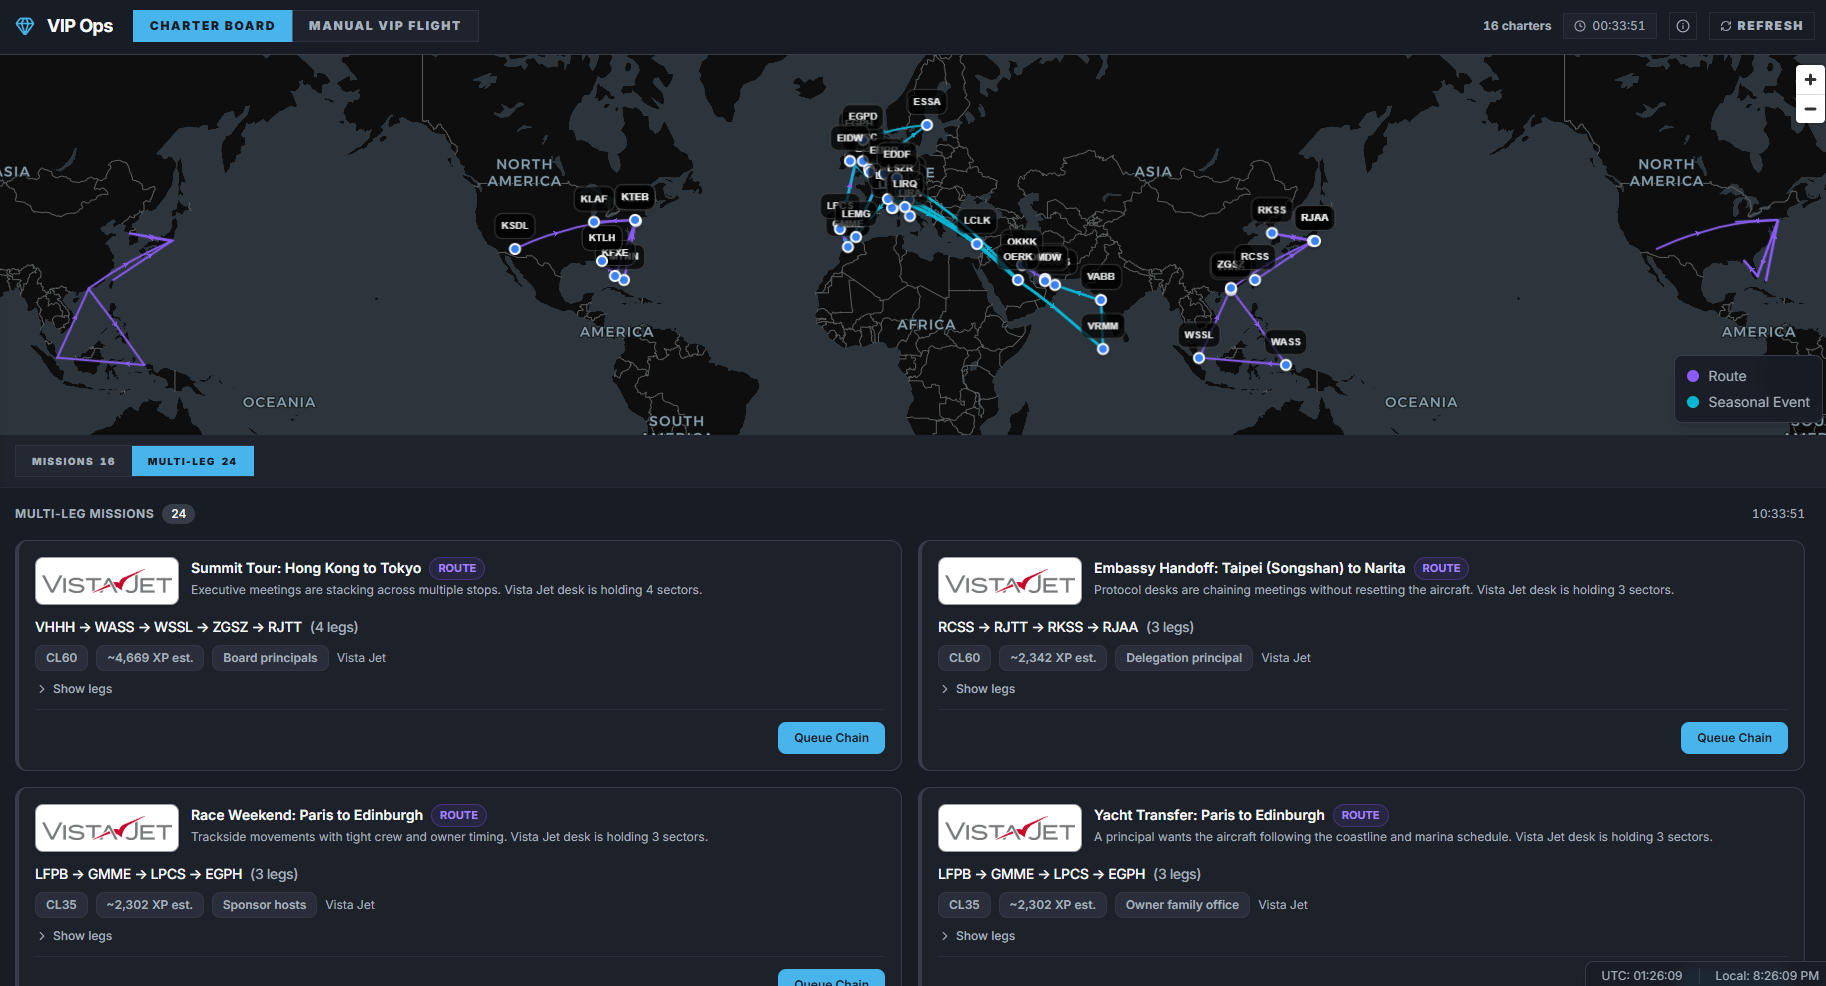
Task: Click ROUTE badge on Race Weekend card
Action: point(459,815)
